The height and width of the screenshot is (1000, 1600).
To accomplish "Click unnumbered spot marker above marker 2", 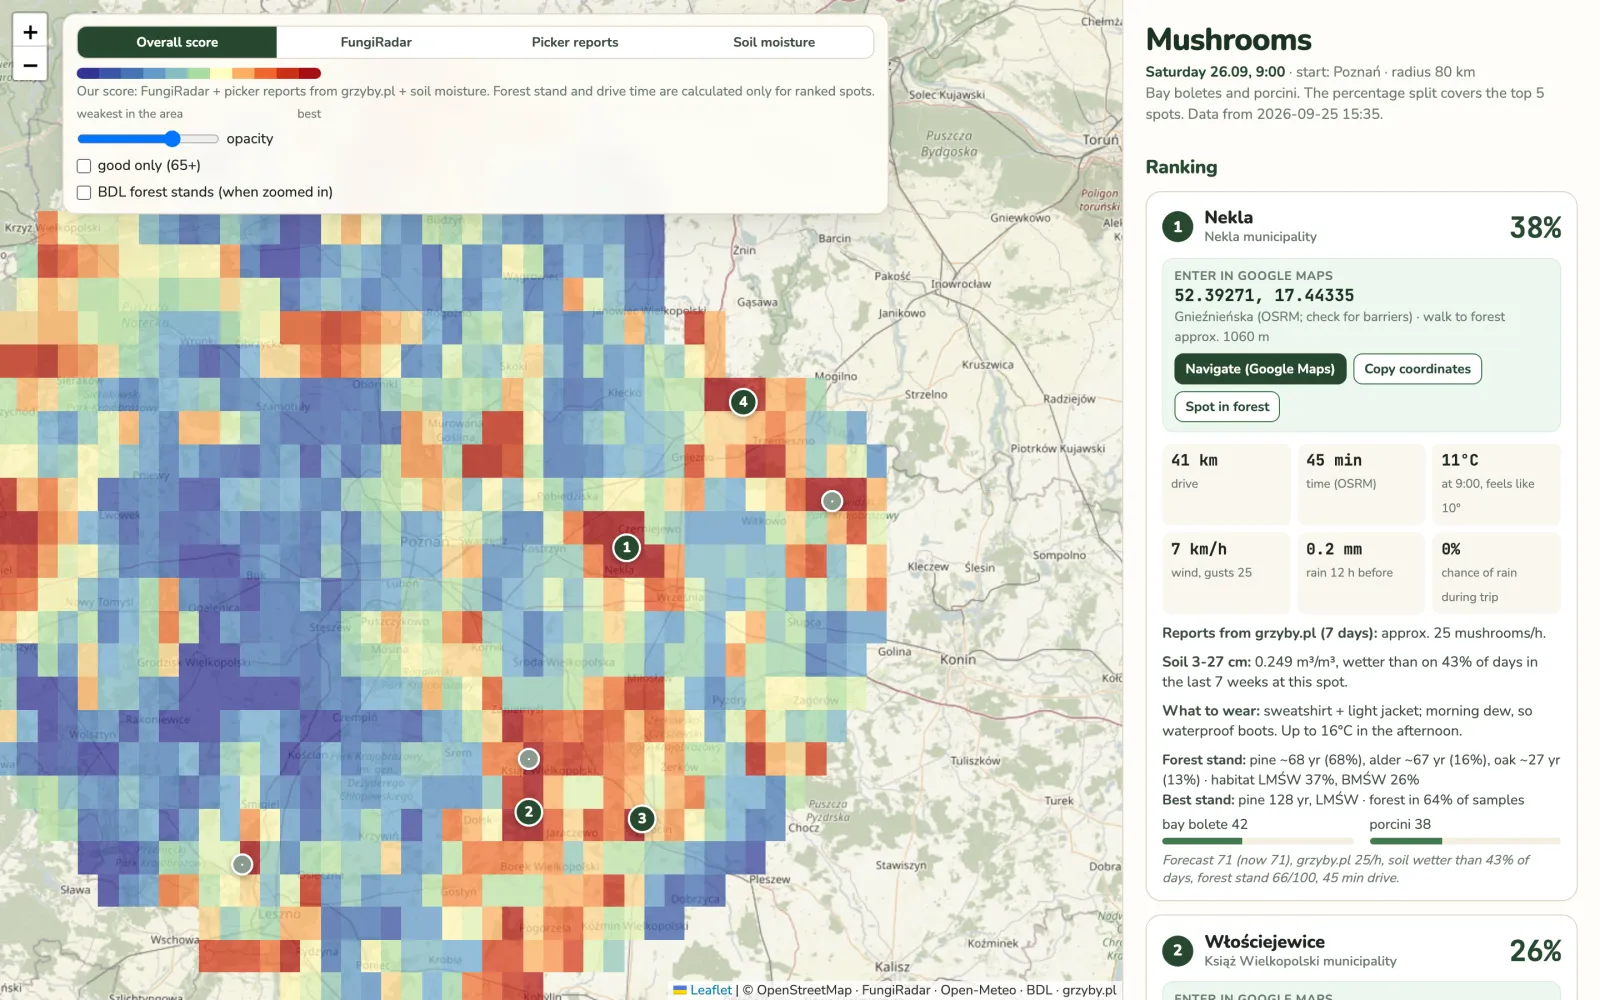I will pos(529,759).
